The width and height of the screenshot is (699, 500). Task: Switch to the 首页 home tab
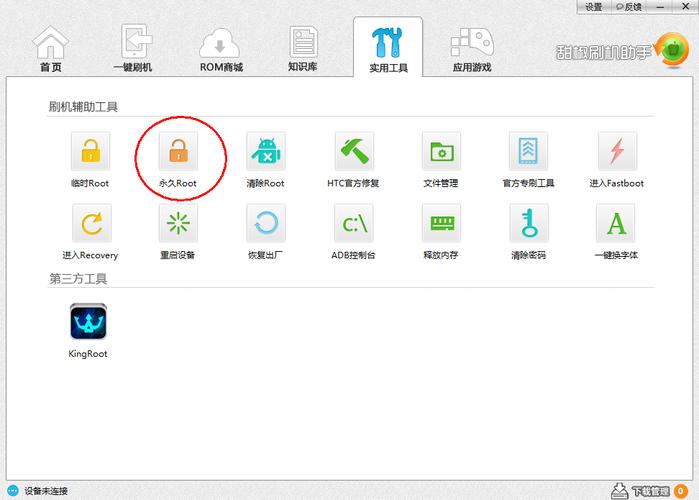pos(51,50)
